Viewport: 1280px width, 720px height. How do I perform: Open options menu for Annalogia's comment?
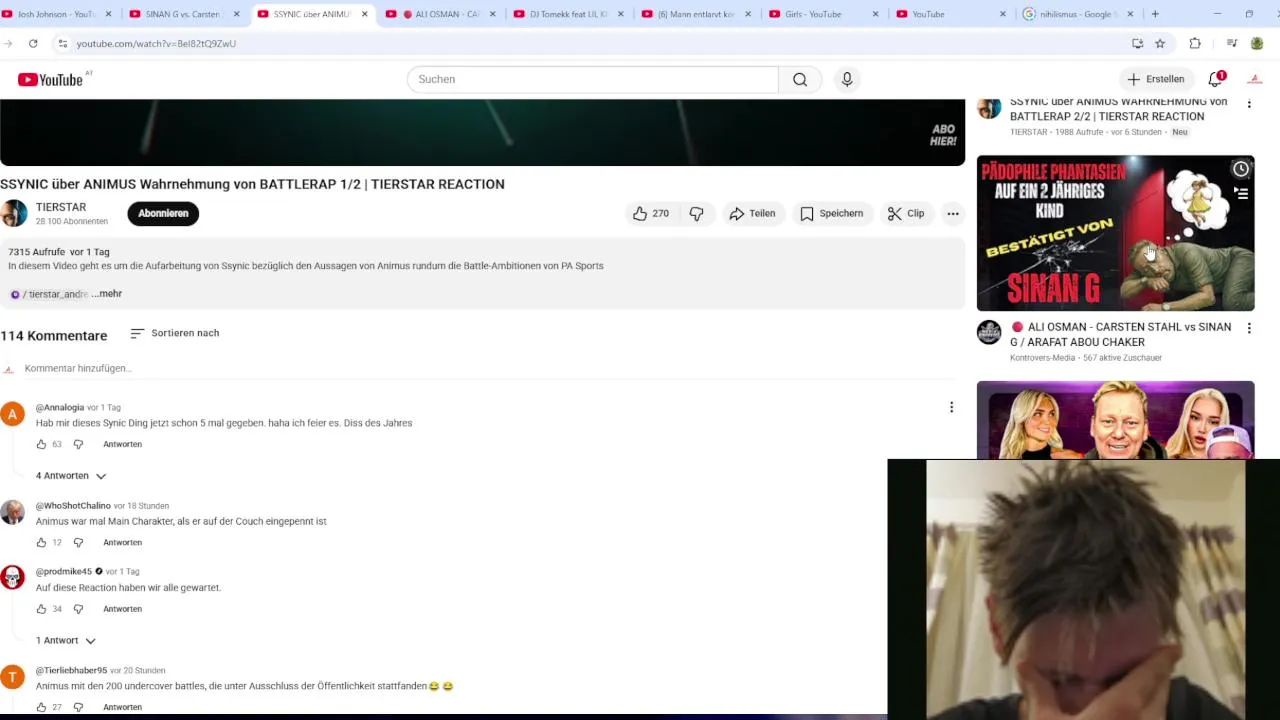point(951,407)
